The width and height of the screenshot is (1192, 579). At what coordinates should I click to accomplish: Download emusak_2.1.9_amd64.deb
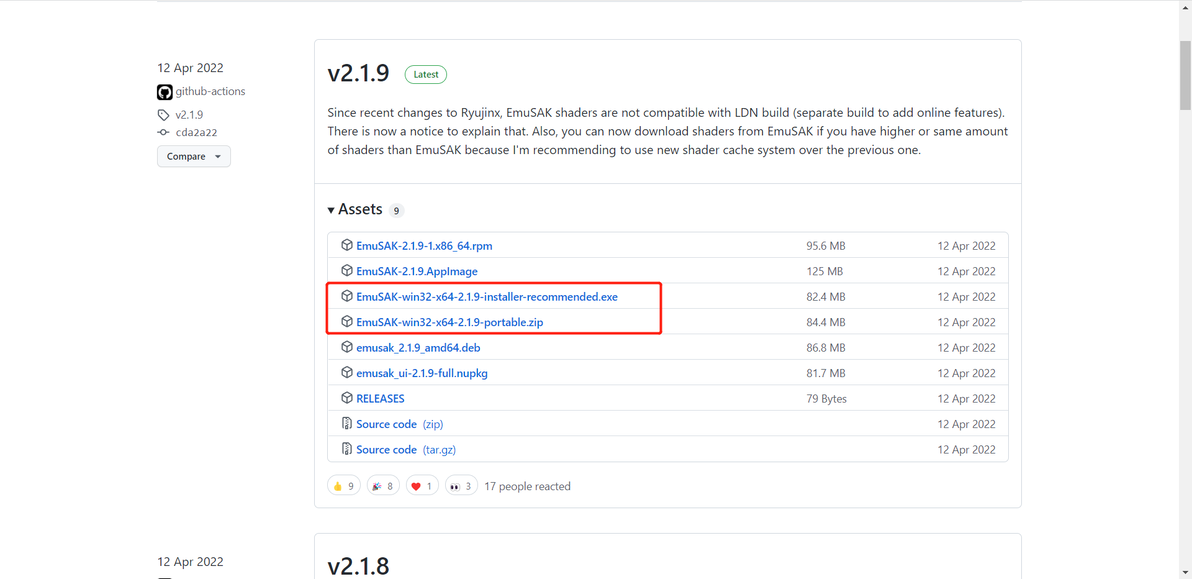click(418, 348)
